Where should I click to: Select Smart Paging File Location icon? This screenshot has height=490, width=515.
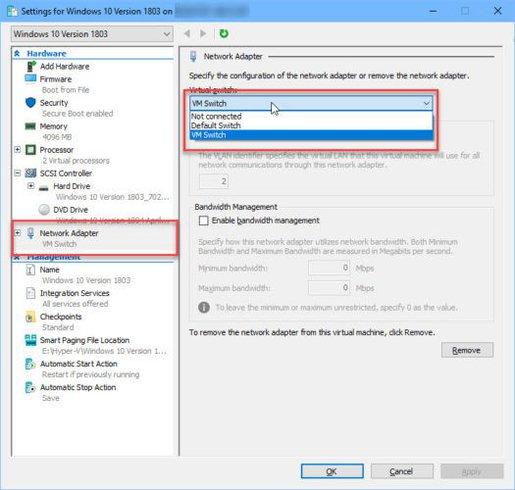(30, 340)
